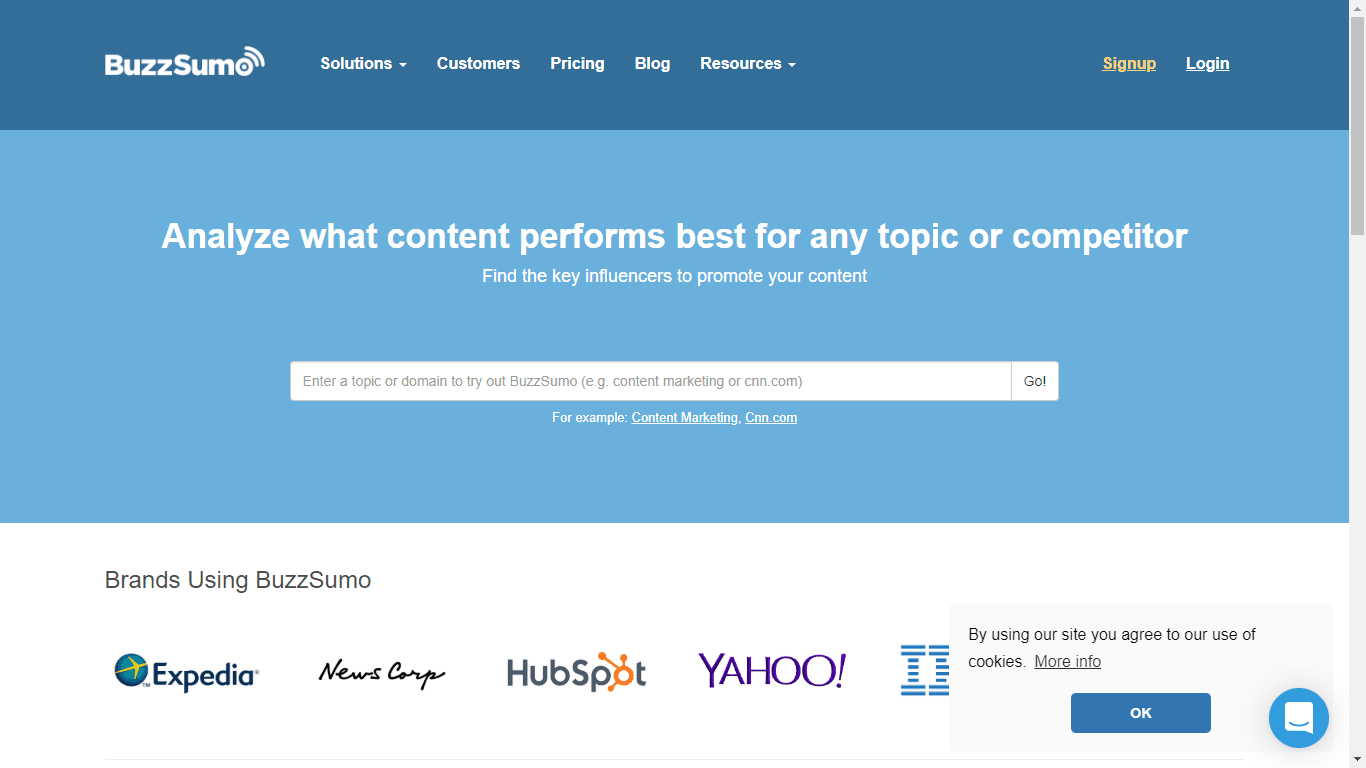Click the Login link
The image size is (1366, 768).
click(1207, 63)
